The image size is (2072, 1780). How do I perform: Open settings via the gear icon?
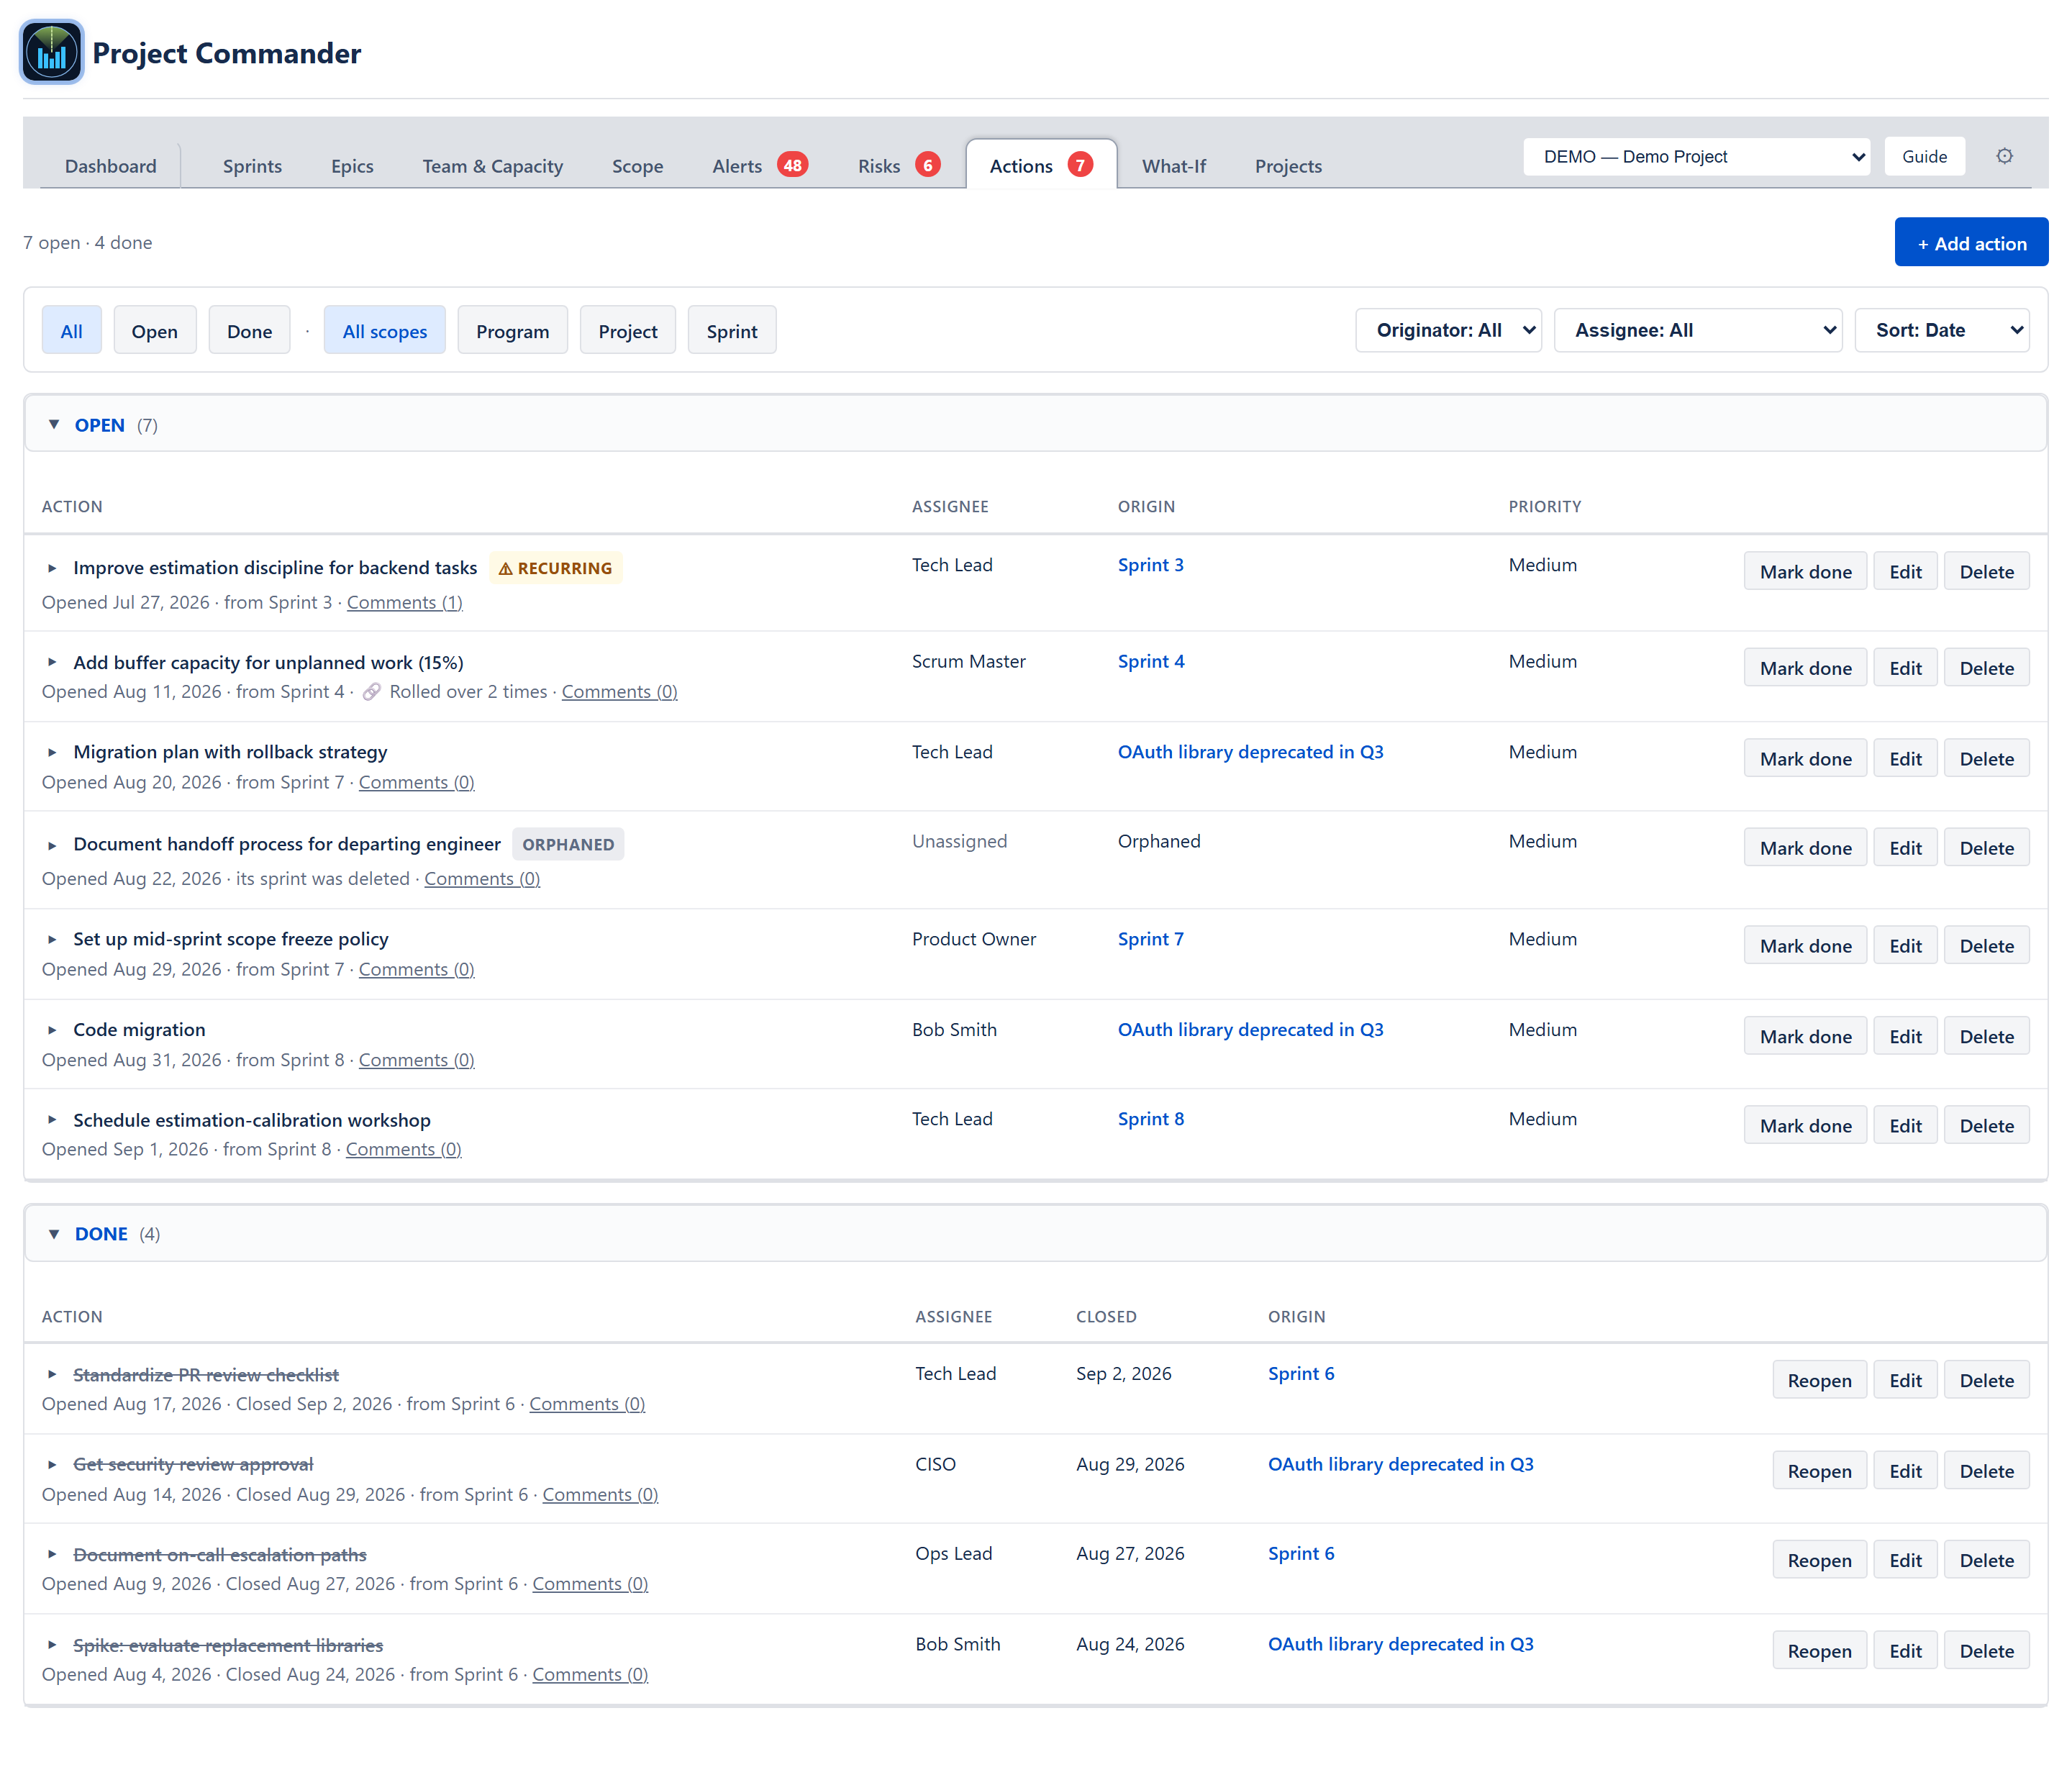(x=2004, y=156)
